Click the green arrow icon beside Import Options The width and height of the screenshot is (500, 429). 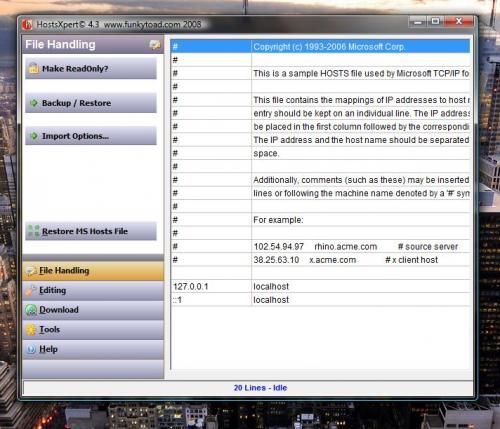point(34,136)
